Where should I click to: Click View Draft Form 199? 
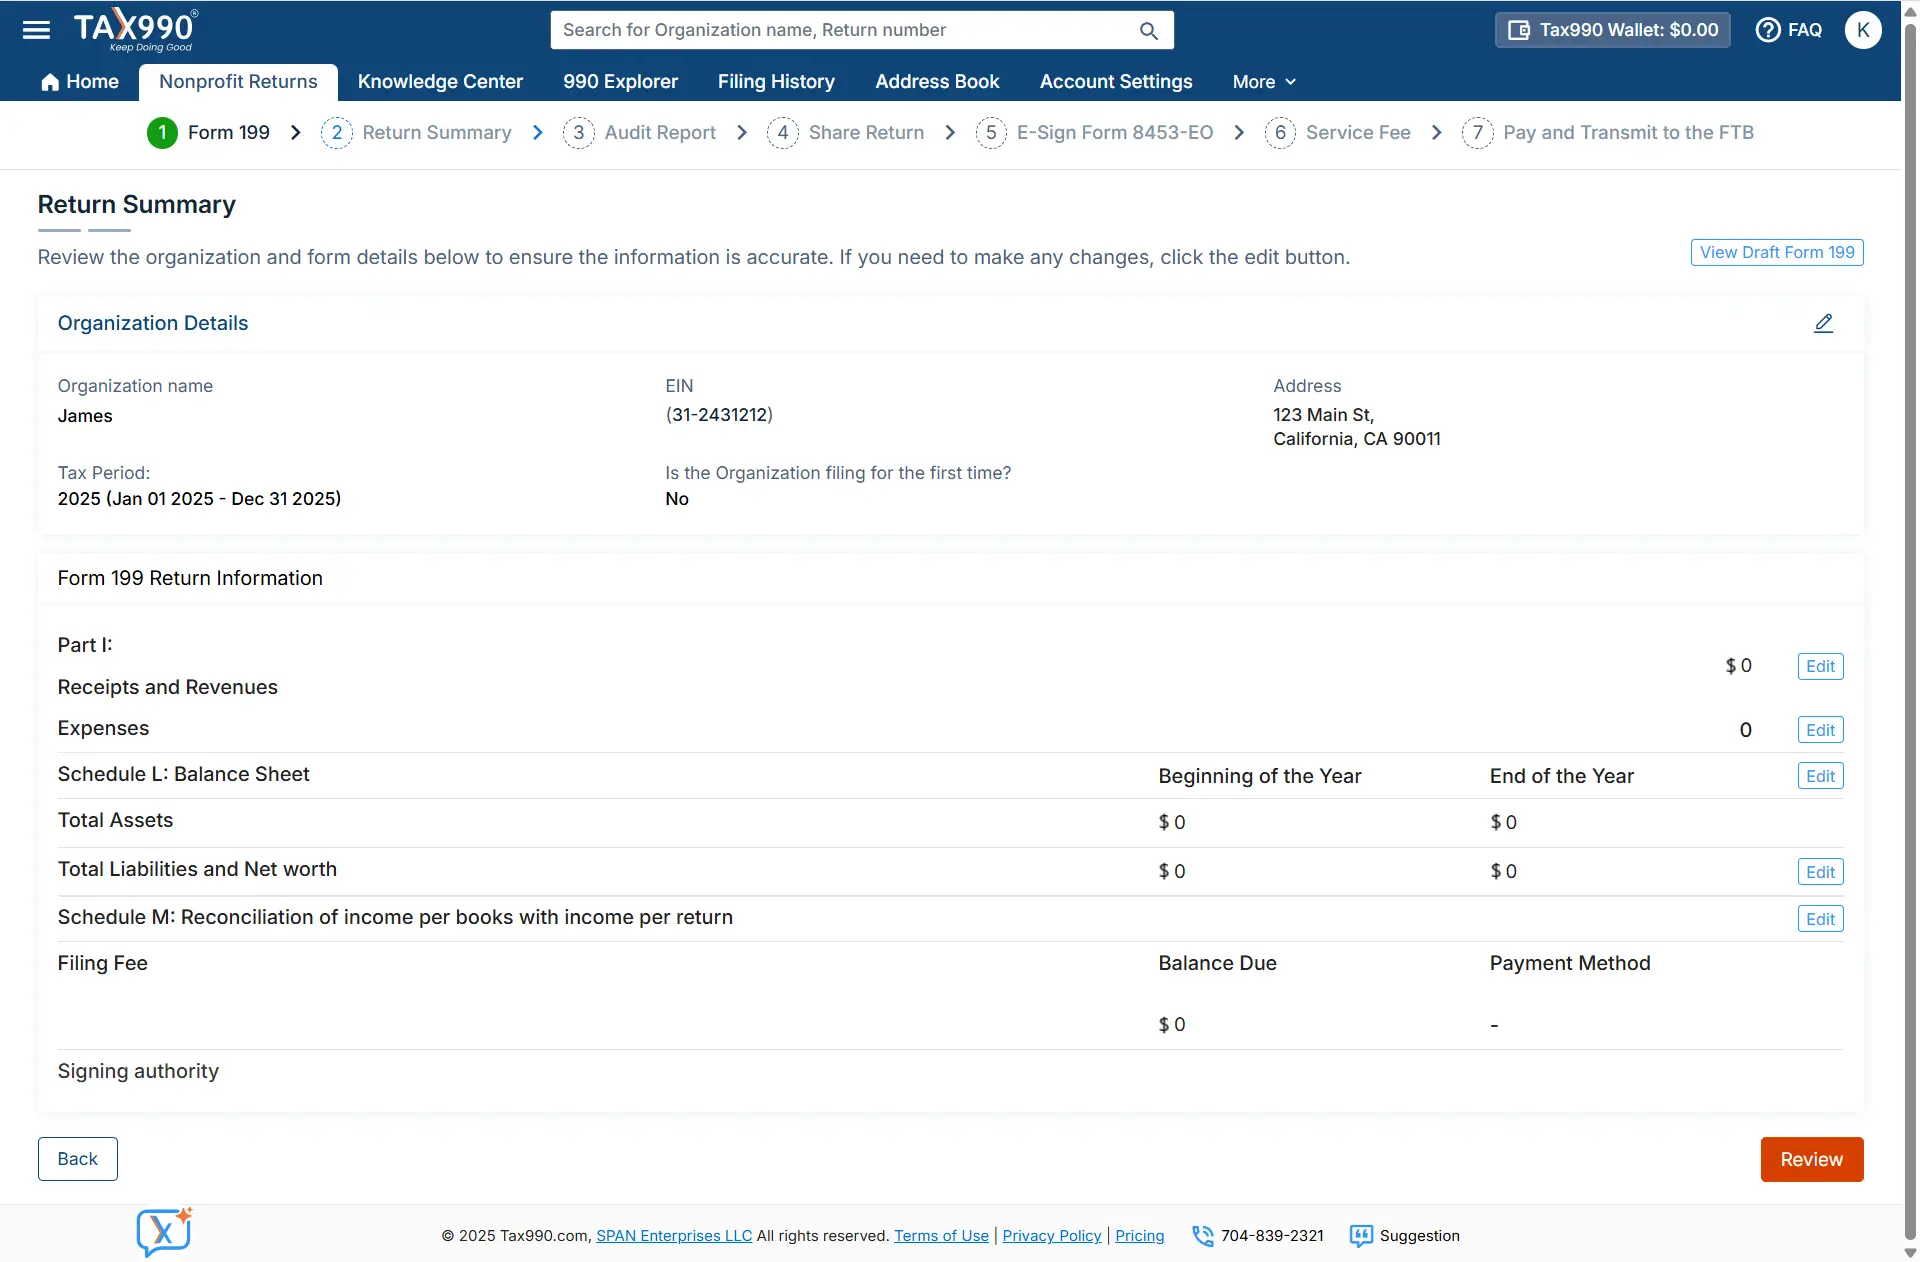point(1777,252)
